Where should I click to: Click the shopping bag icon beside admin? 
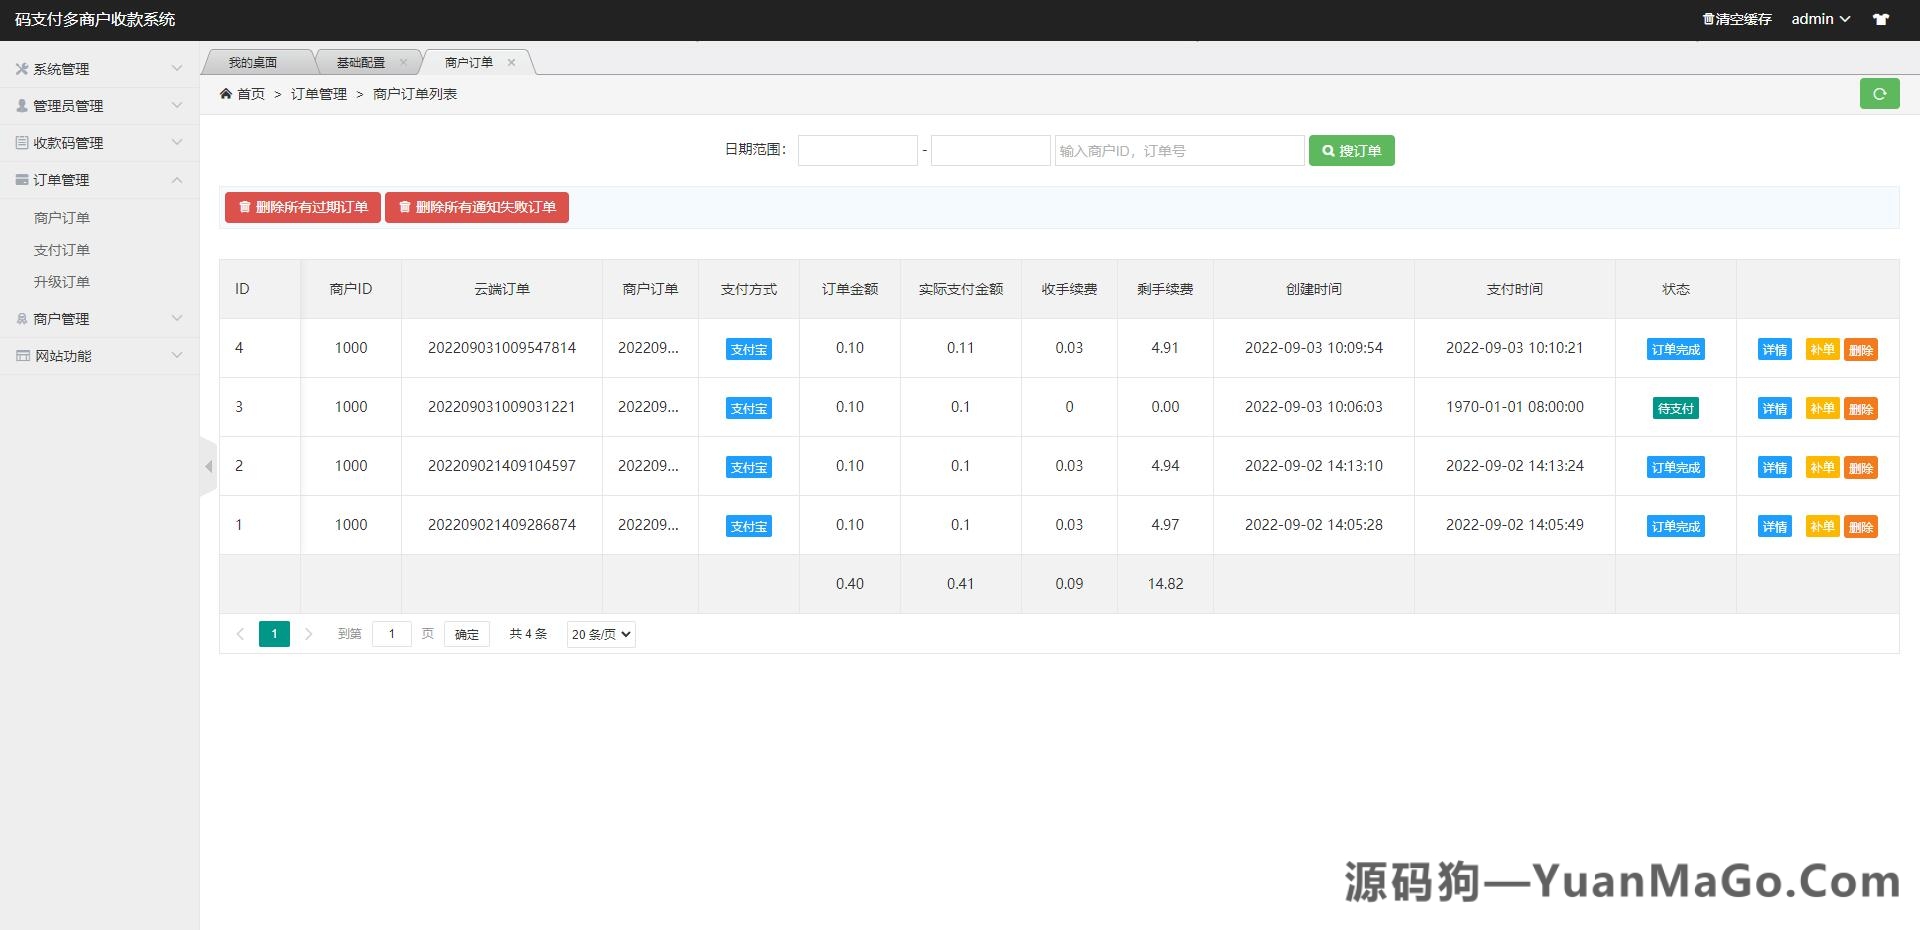click(x=1881, y=18)
